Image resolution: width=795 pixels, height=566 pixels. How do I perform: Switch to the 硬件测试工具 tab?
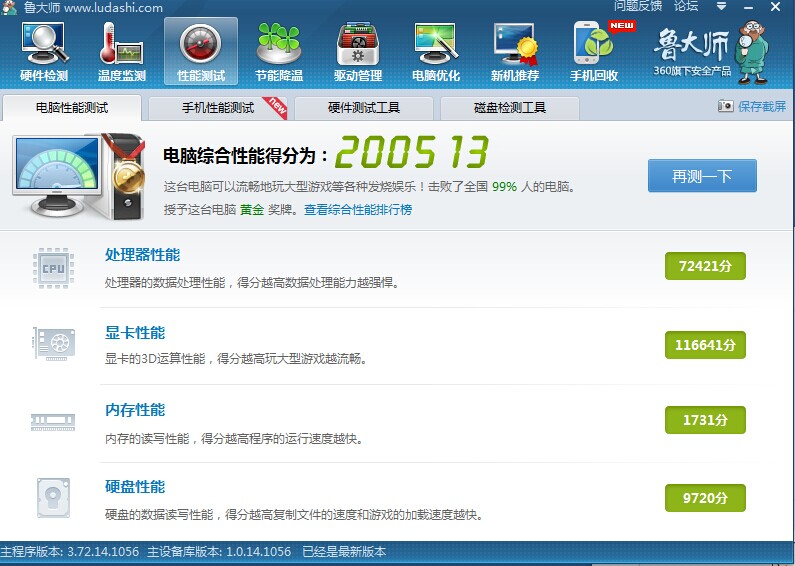point(364,108)
